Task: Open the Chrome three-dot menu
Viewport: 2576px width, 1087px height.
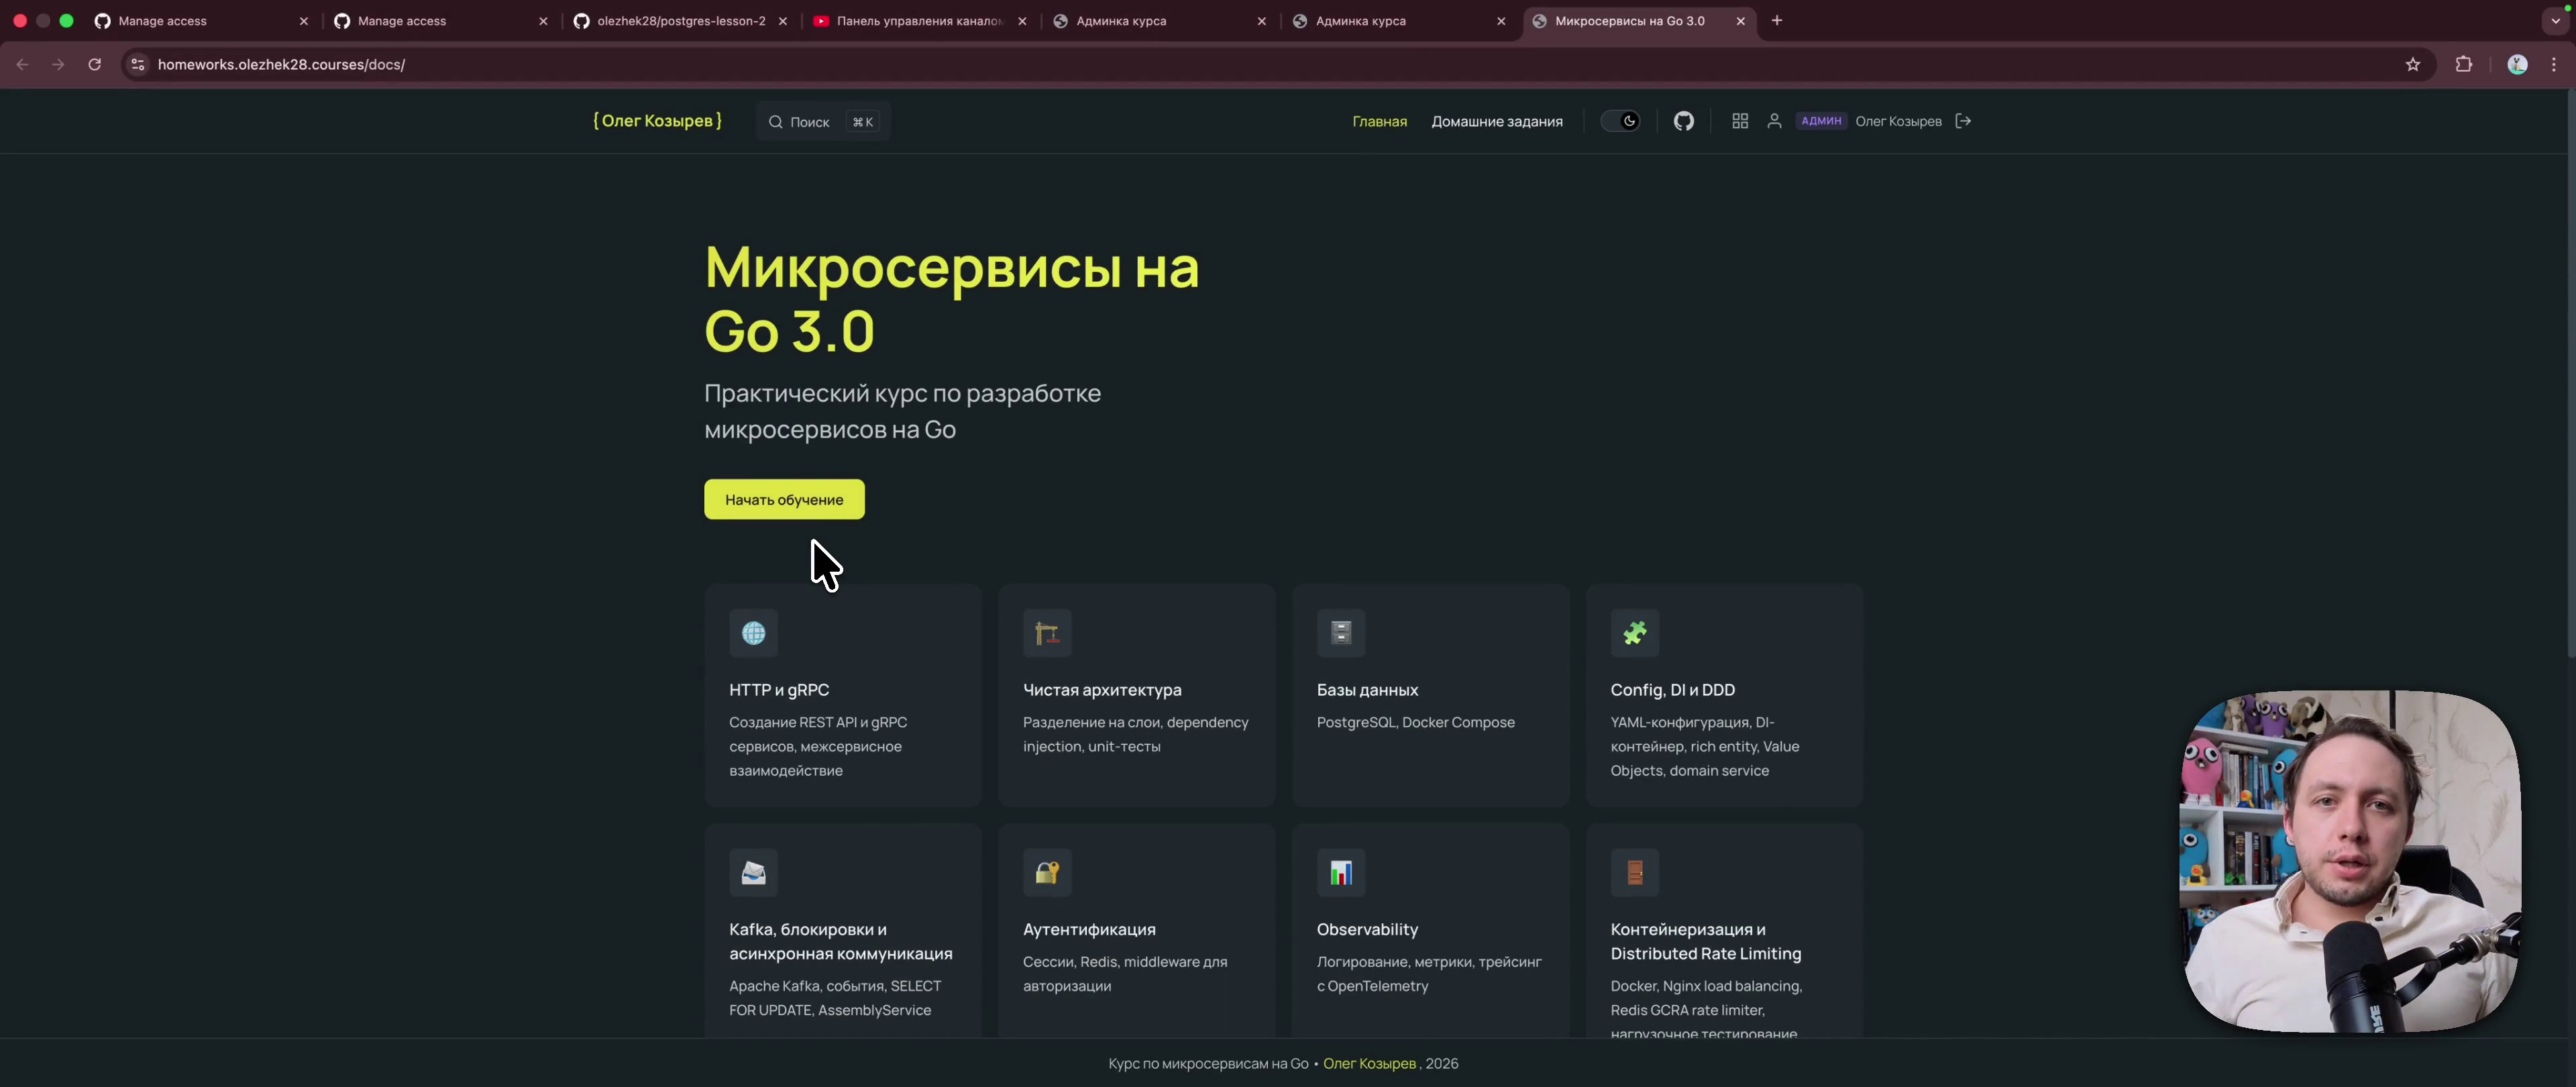Action: tap(2554, 64)
